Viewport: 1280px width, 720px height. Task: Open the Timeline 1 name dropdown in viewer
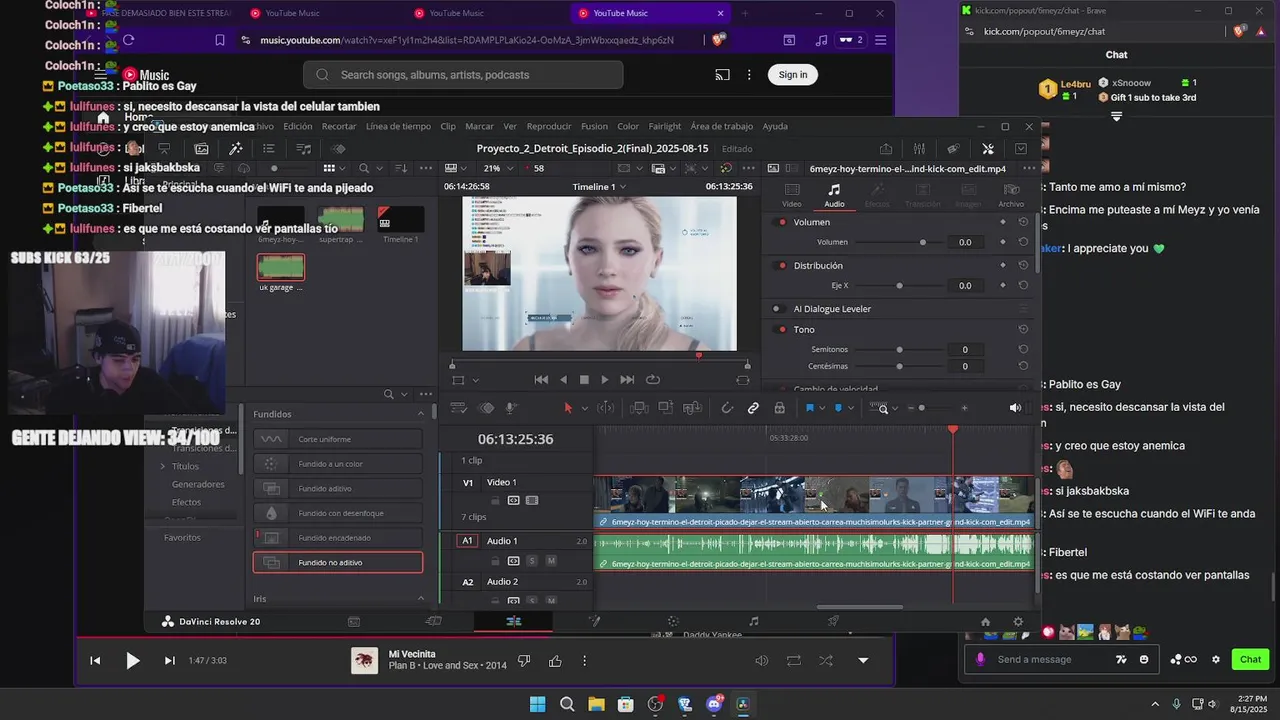[x=600, y=187]
